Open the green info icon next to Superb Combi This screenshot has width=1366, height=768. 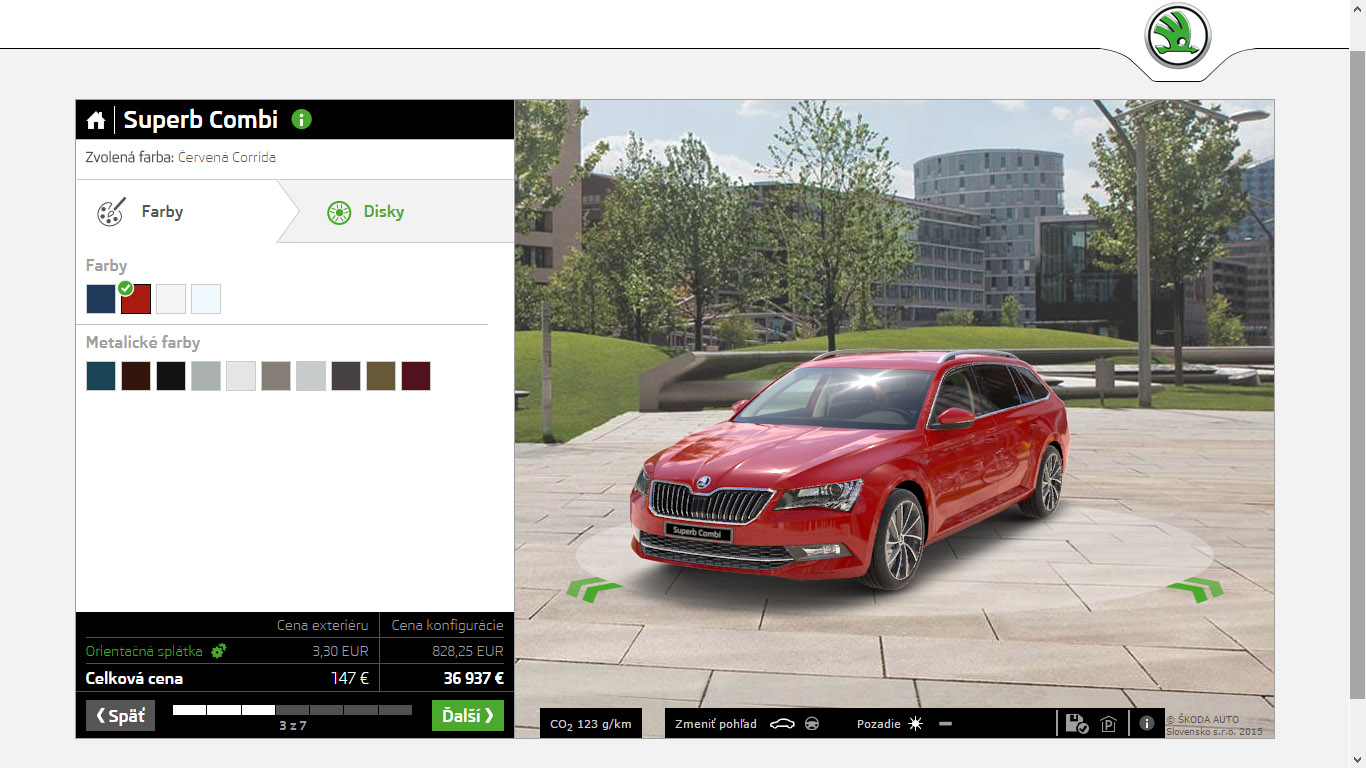(x=302, y=119)
